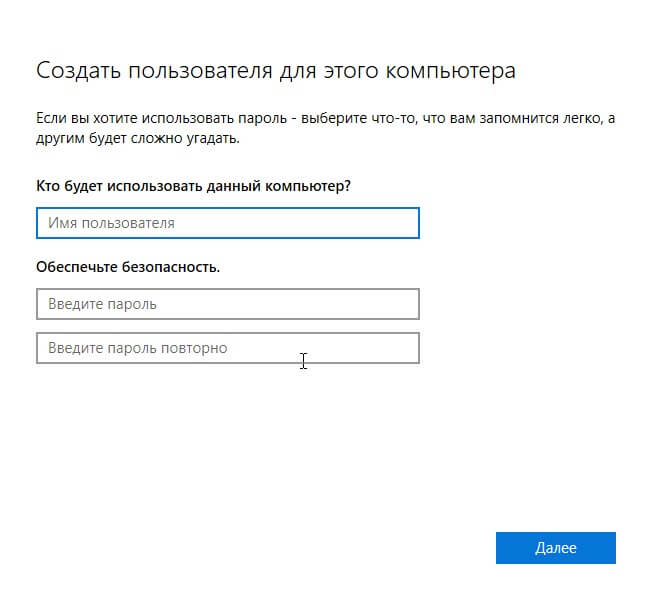Click the Далее button
Image resolution: width=652 pixels, height=600 pixels.
coord(556,548)
